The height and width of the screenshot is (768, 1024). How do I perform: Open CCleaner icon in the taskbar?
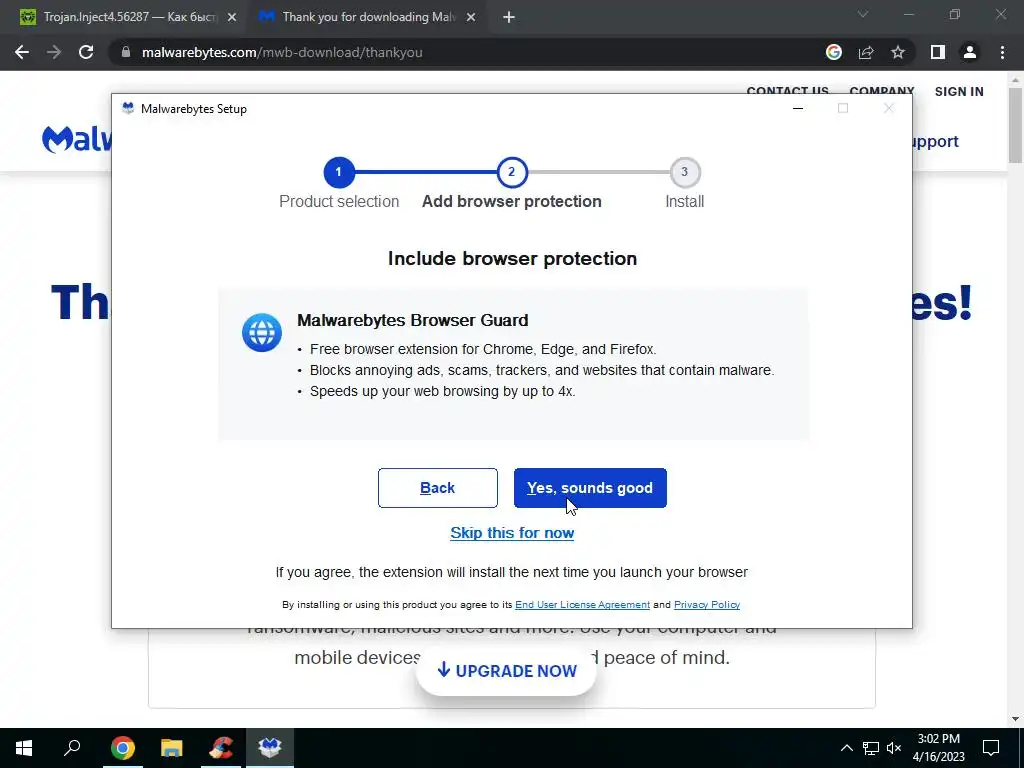[221, 748]
